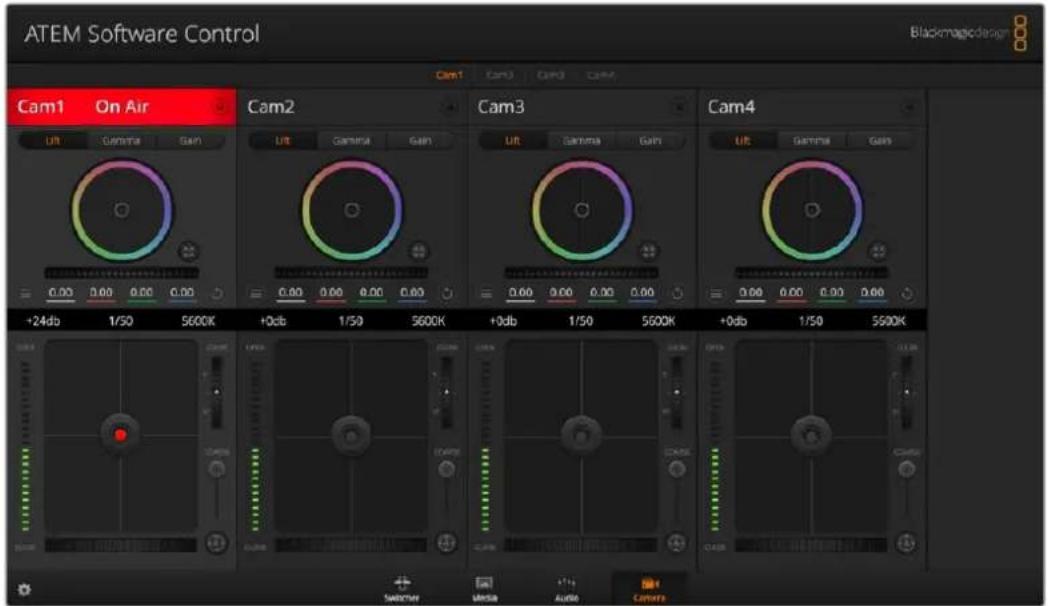1048x606 pixels.
Task: Open Cam3 gain setting +0db
Action: pos(503,321)
